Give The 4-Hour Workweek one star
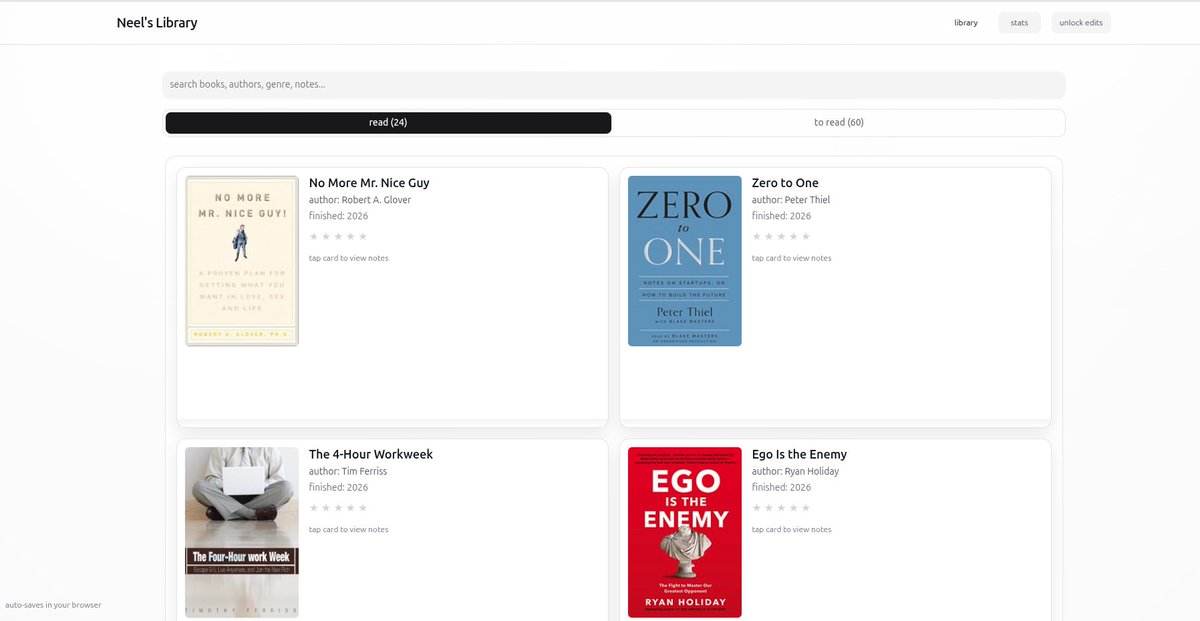The image size is (1200, 621). click(314, 508)
